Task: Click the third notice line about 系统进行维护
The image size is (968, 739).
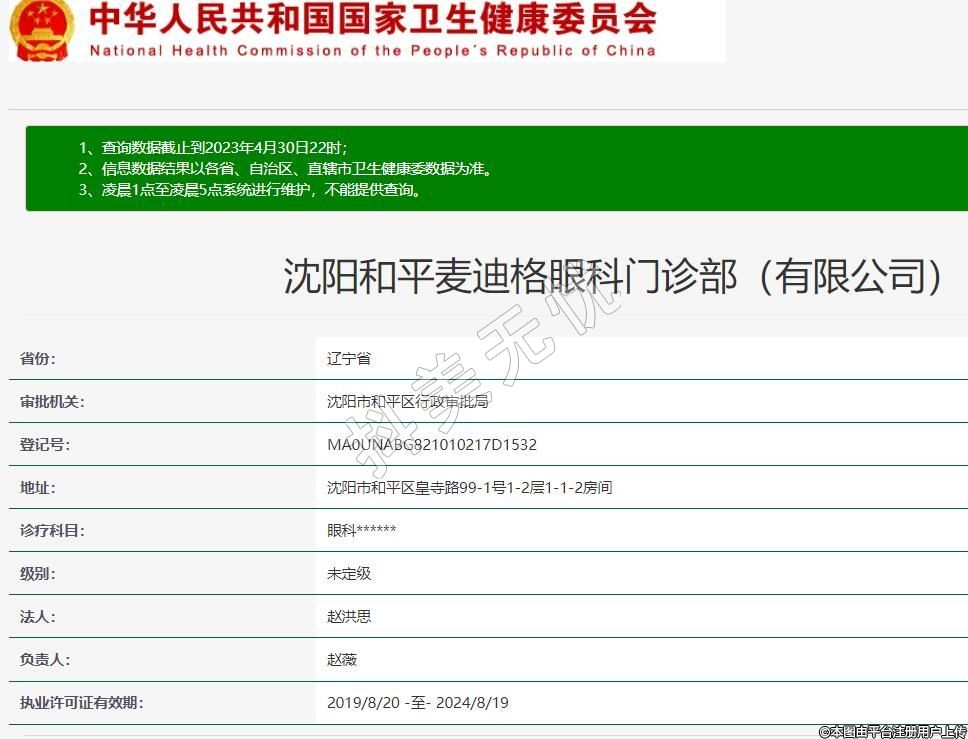Action: [250, 190]
